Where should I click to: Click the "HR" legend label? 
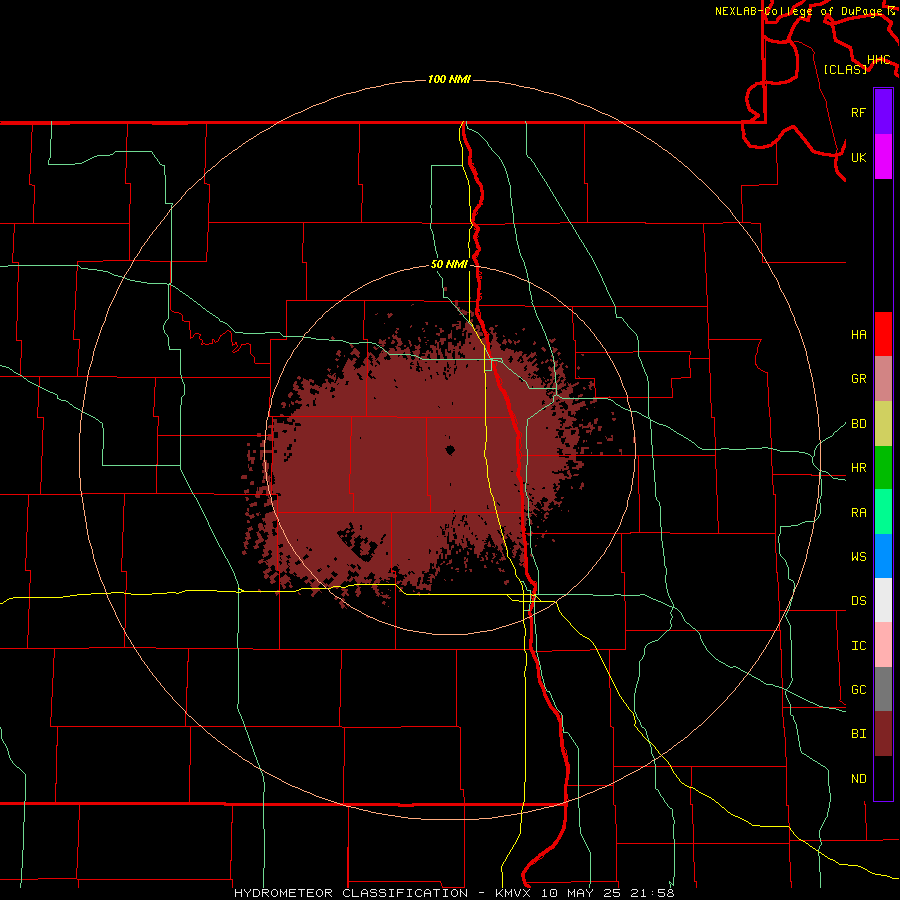pos(858,468)
